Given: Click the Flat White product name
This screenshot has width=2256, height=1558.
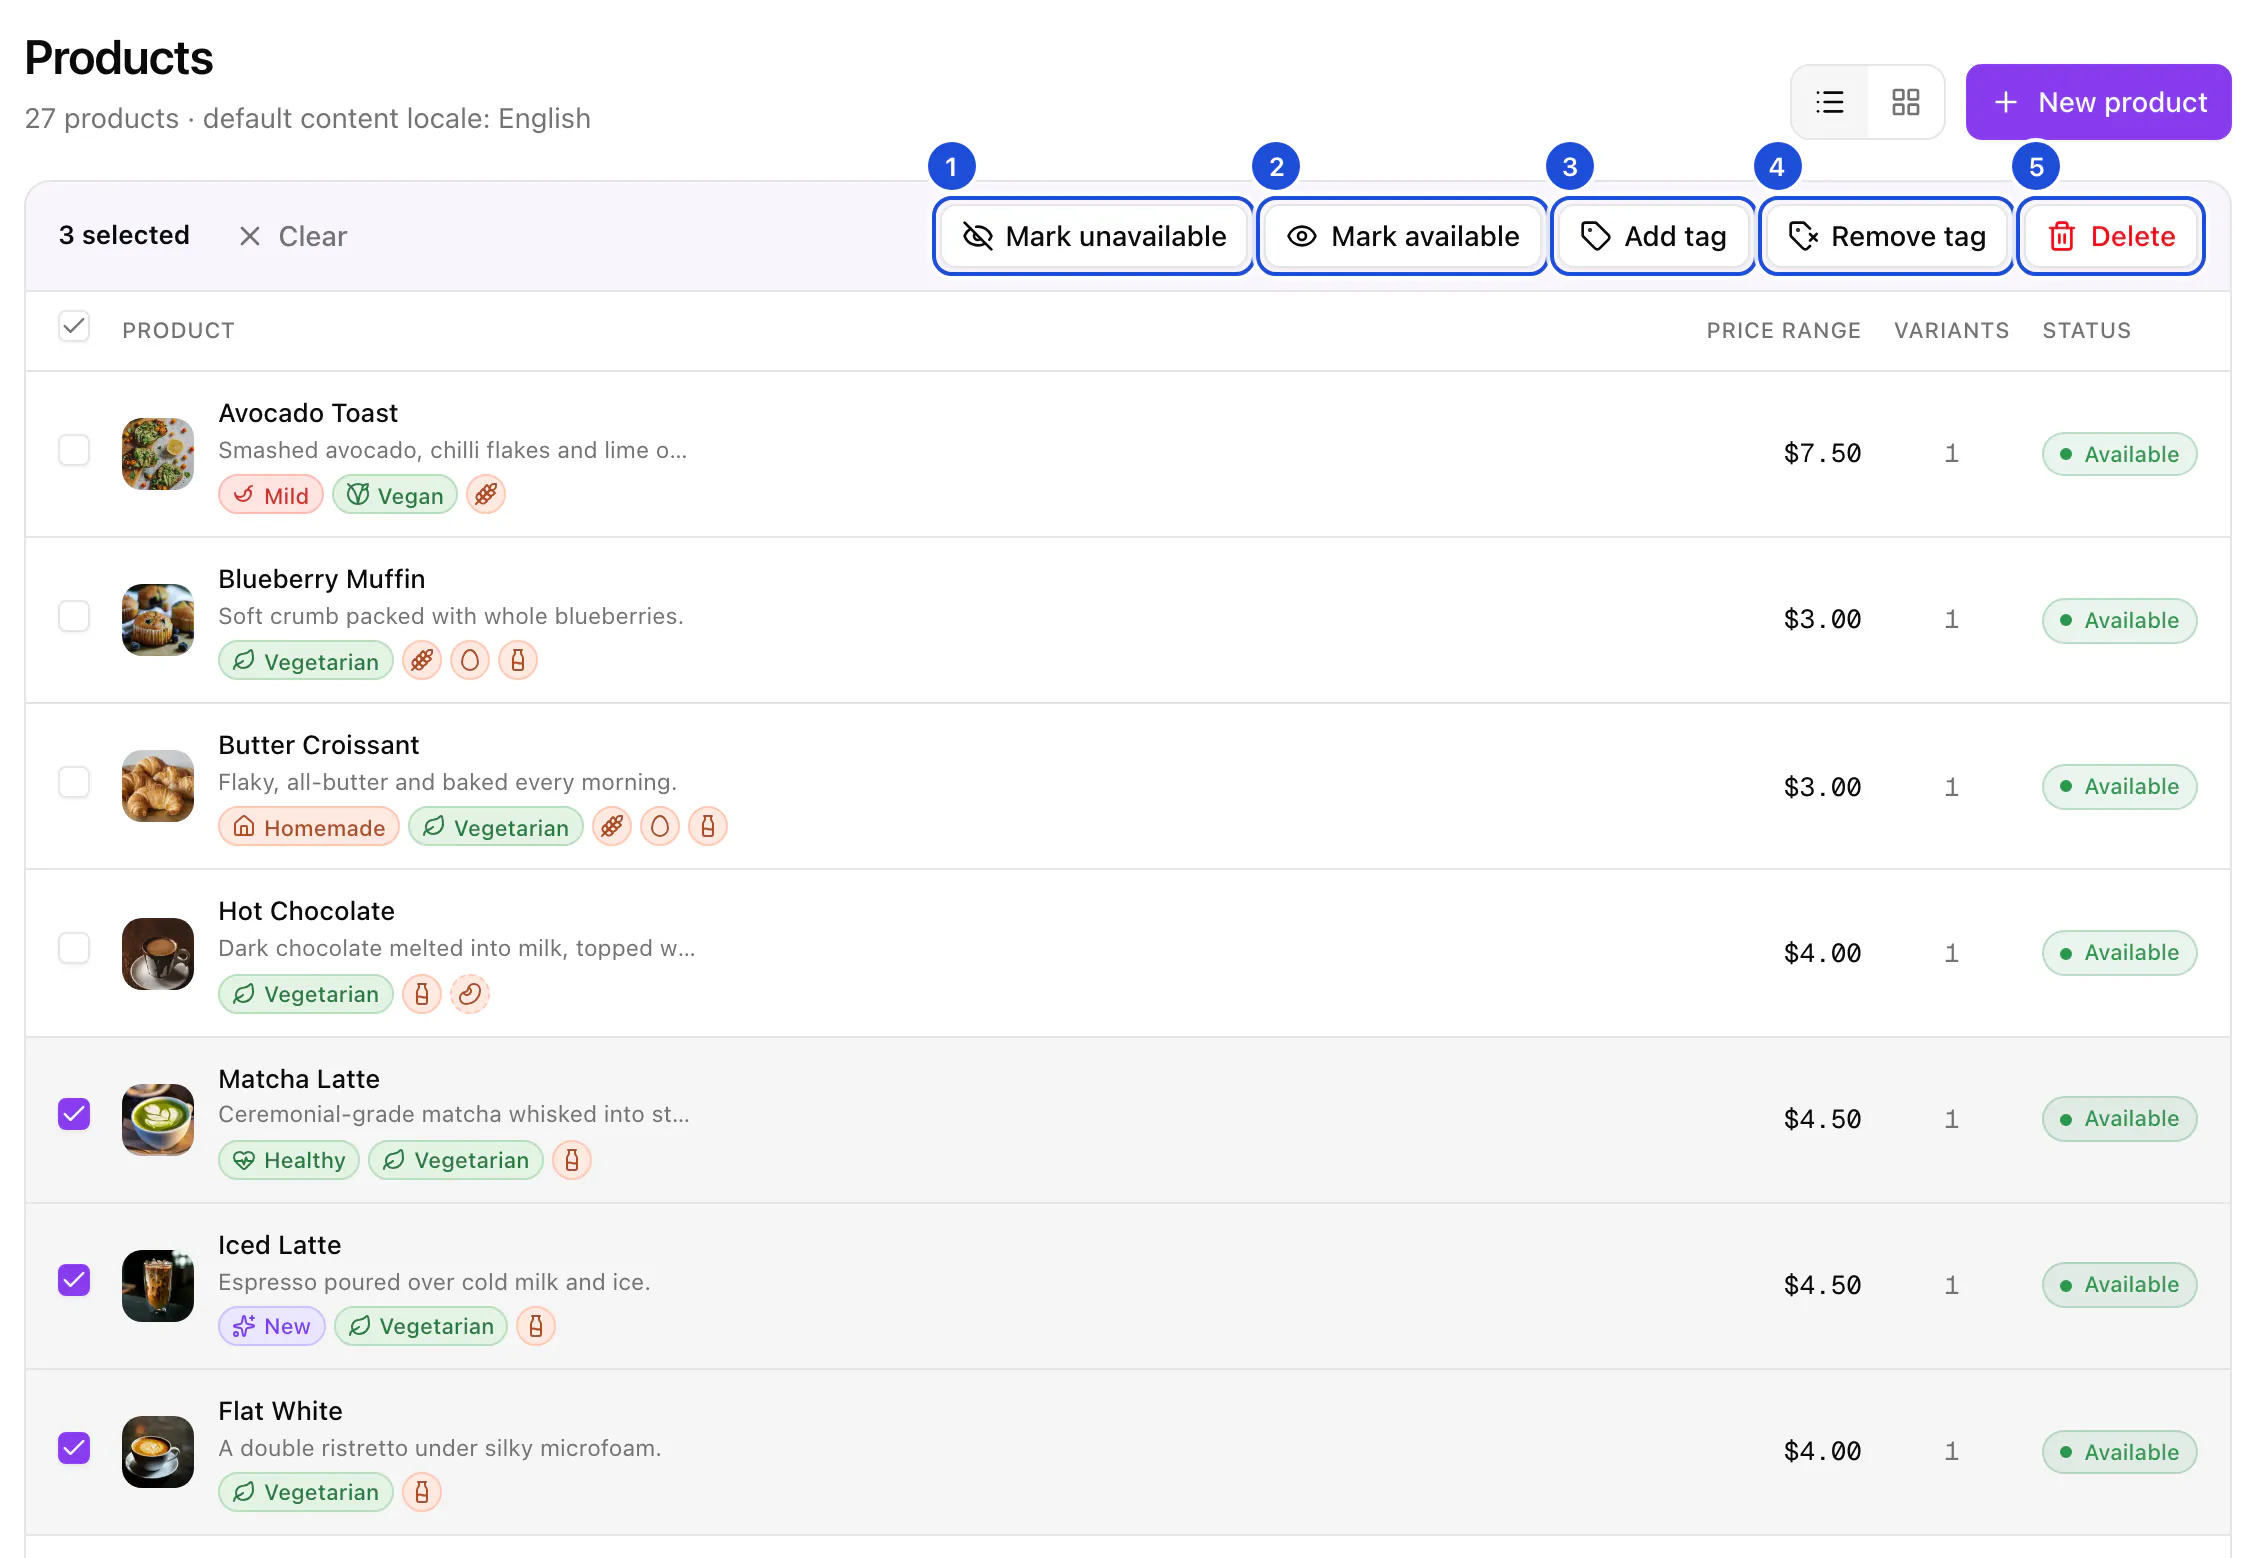Looking at the screenshot, I should (281, 1411).
